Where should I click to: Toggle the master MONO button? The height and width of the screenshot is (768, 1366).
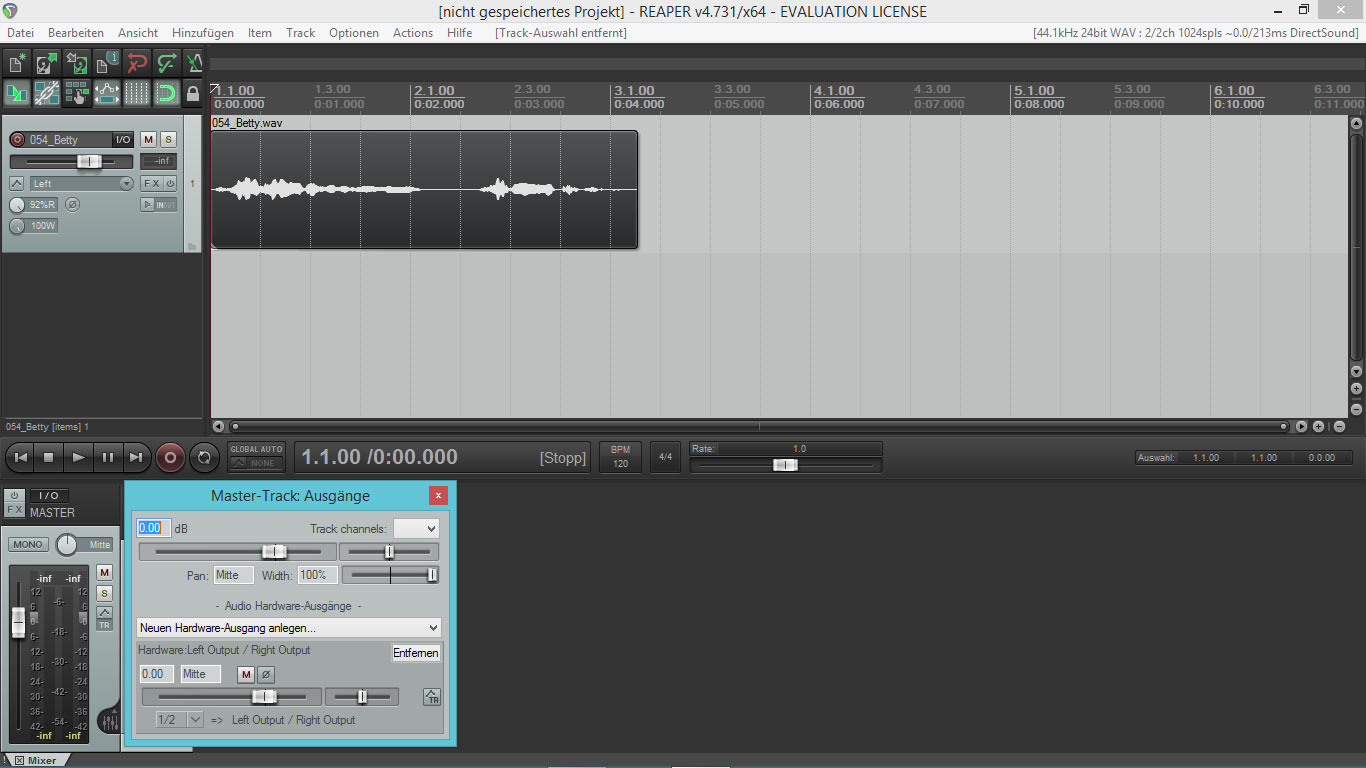point(28,545)
